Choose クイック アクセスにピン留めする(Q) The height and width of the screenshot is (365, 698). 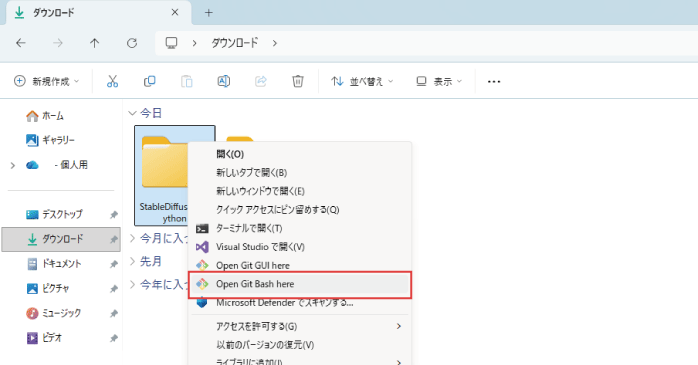click(299, 210)
